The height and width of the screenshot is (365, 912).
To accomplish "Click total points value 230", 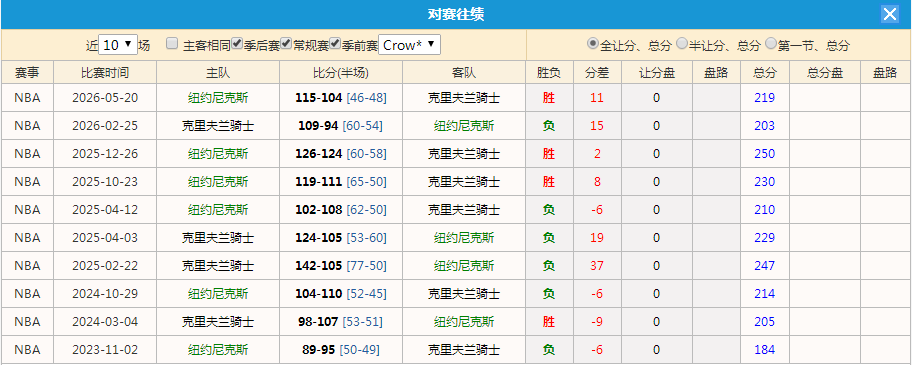I will click(765, 181).
